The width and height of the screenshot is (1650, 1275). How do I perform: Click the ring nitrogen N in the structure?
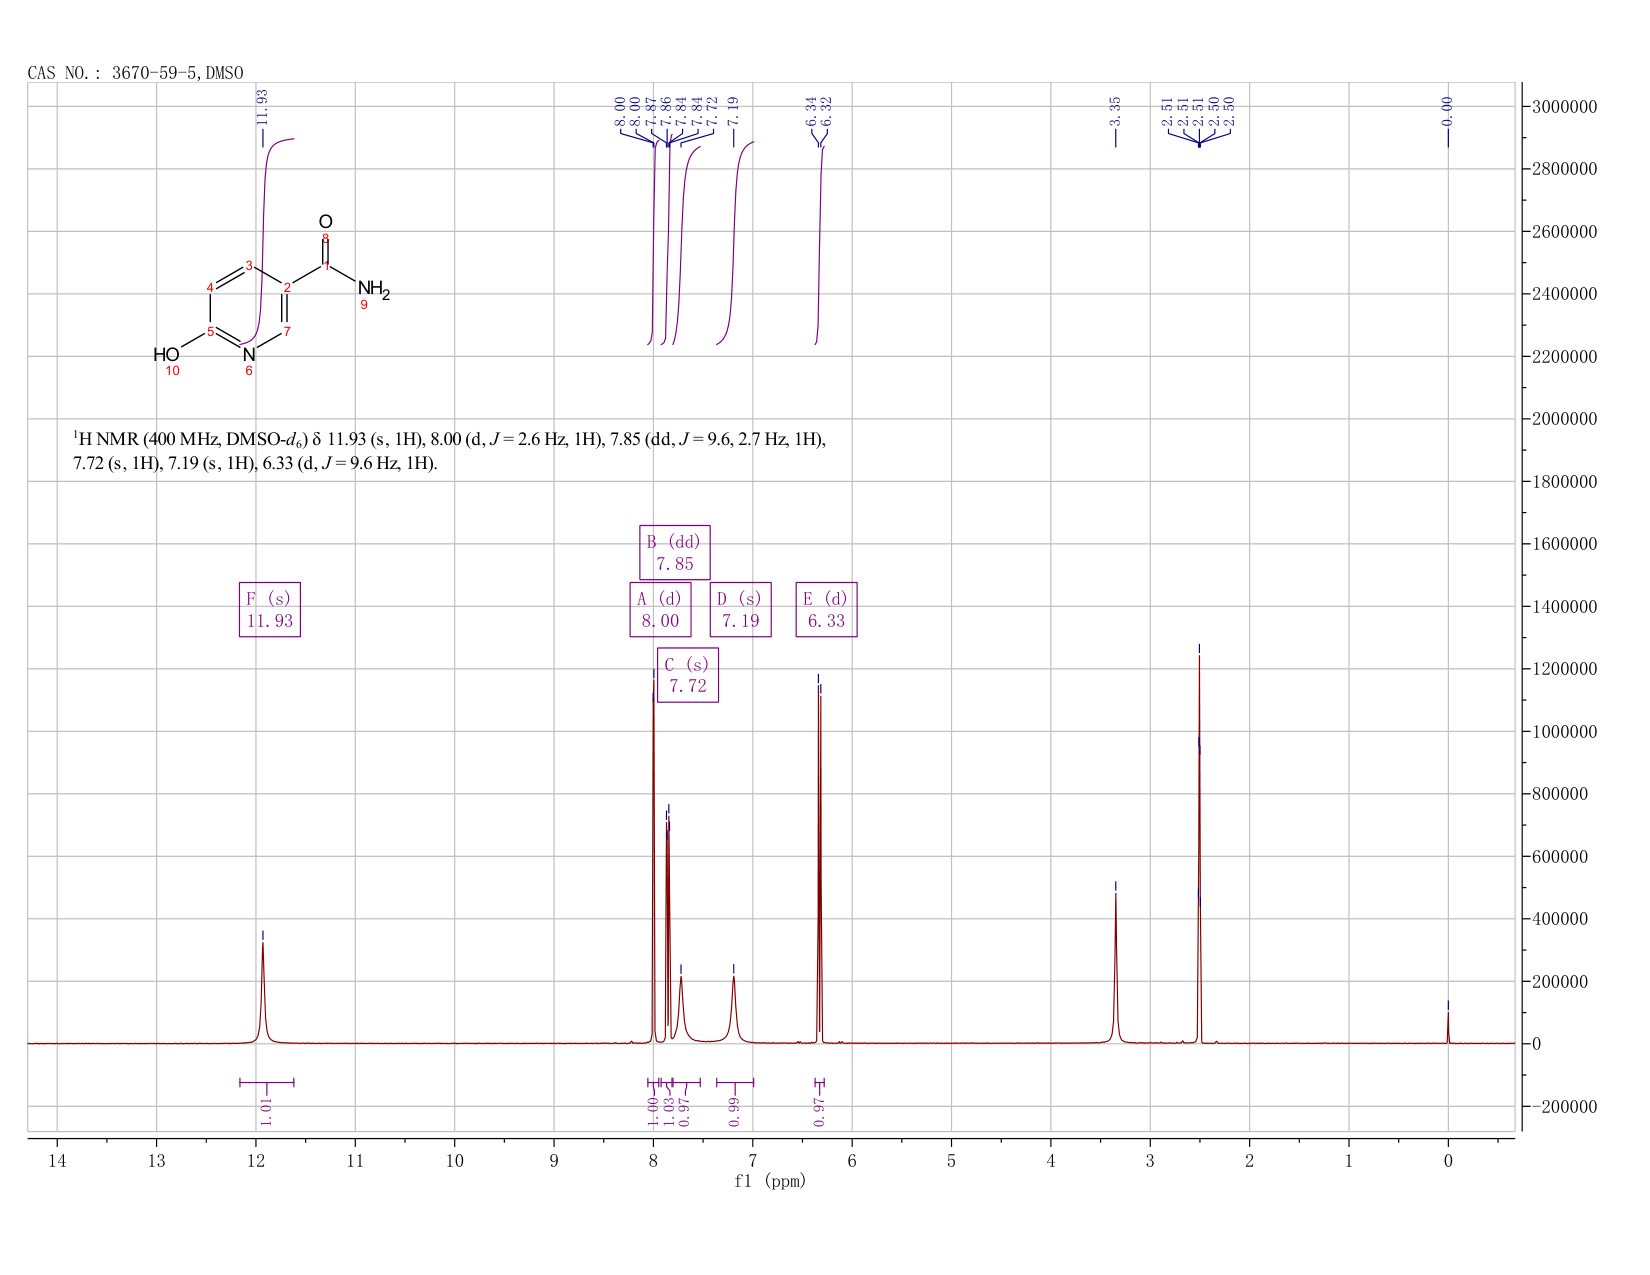[249, 355]
